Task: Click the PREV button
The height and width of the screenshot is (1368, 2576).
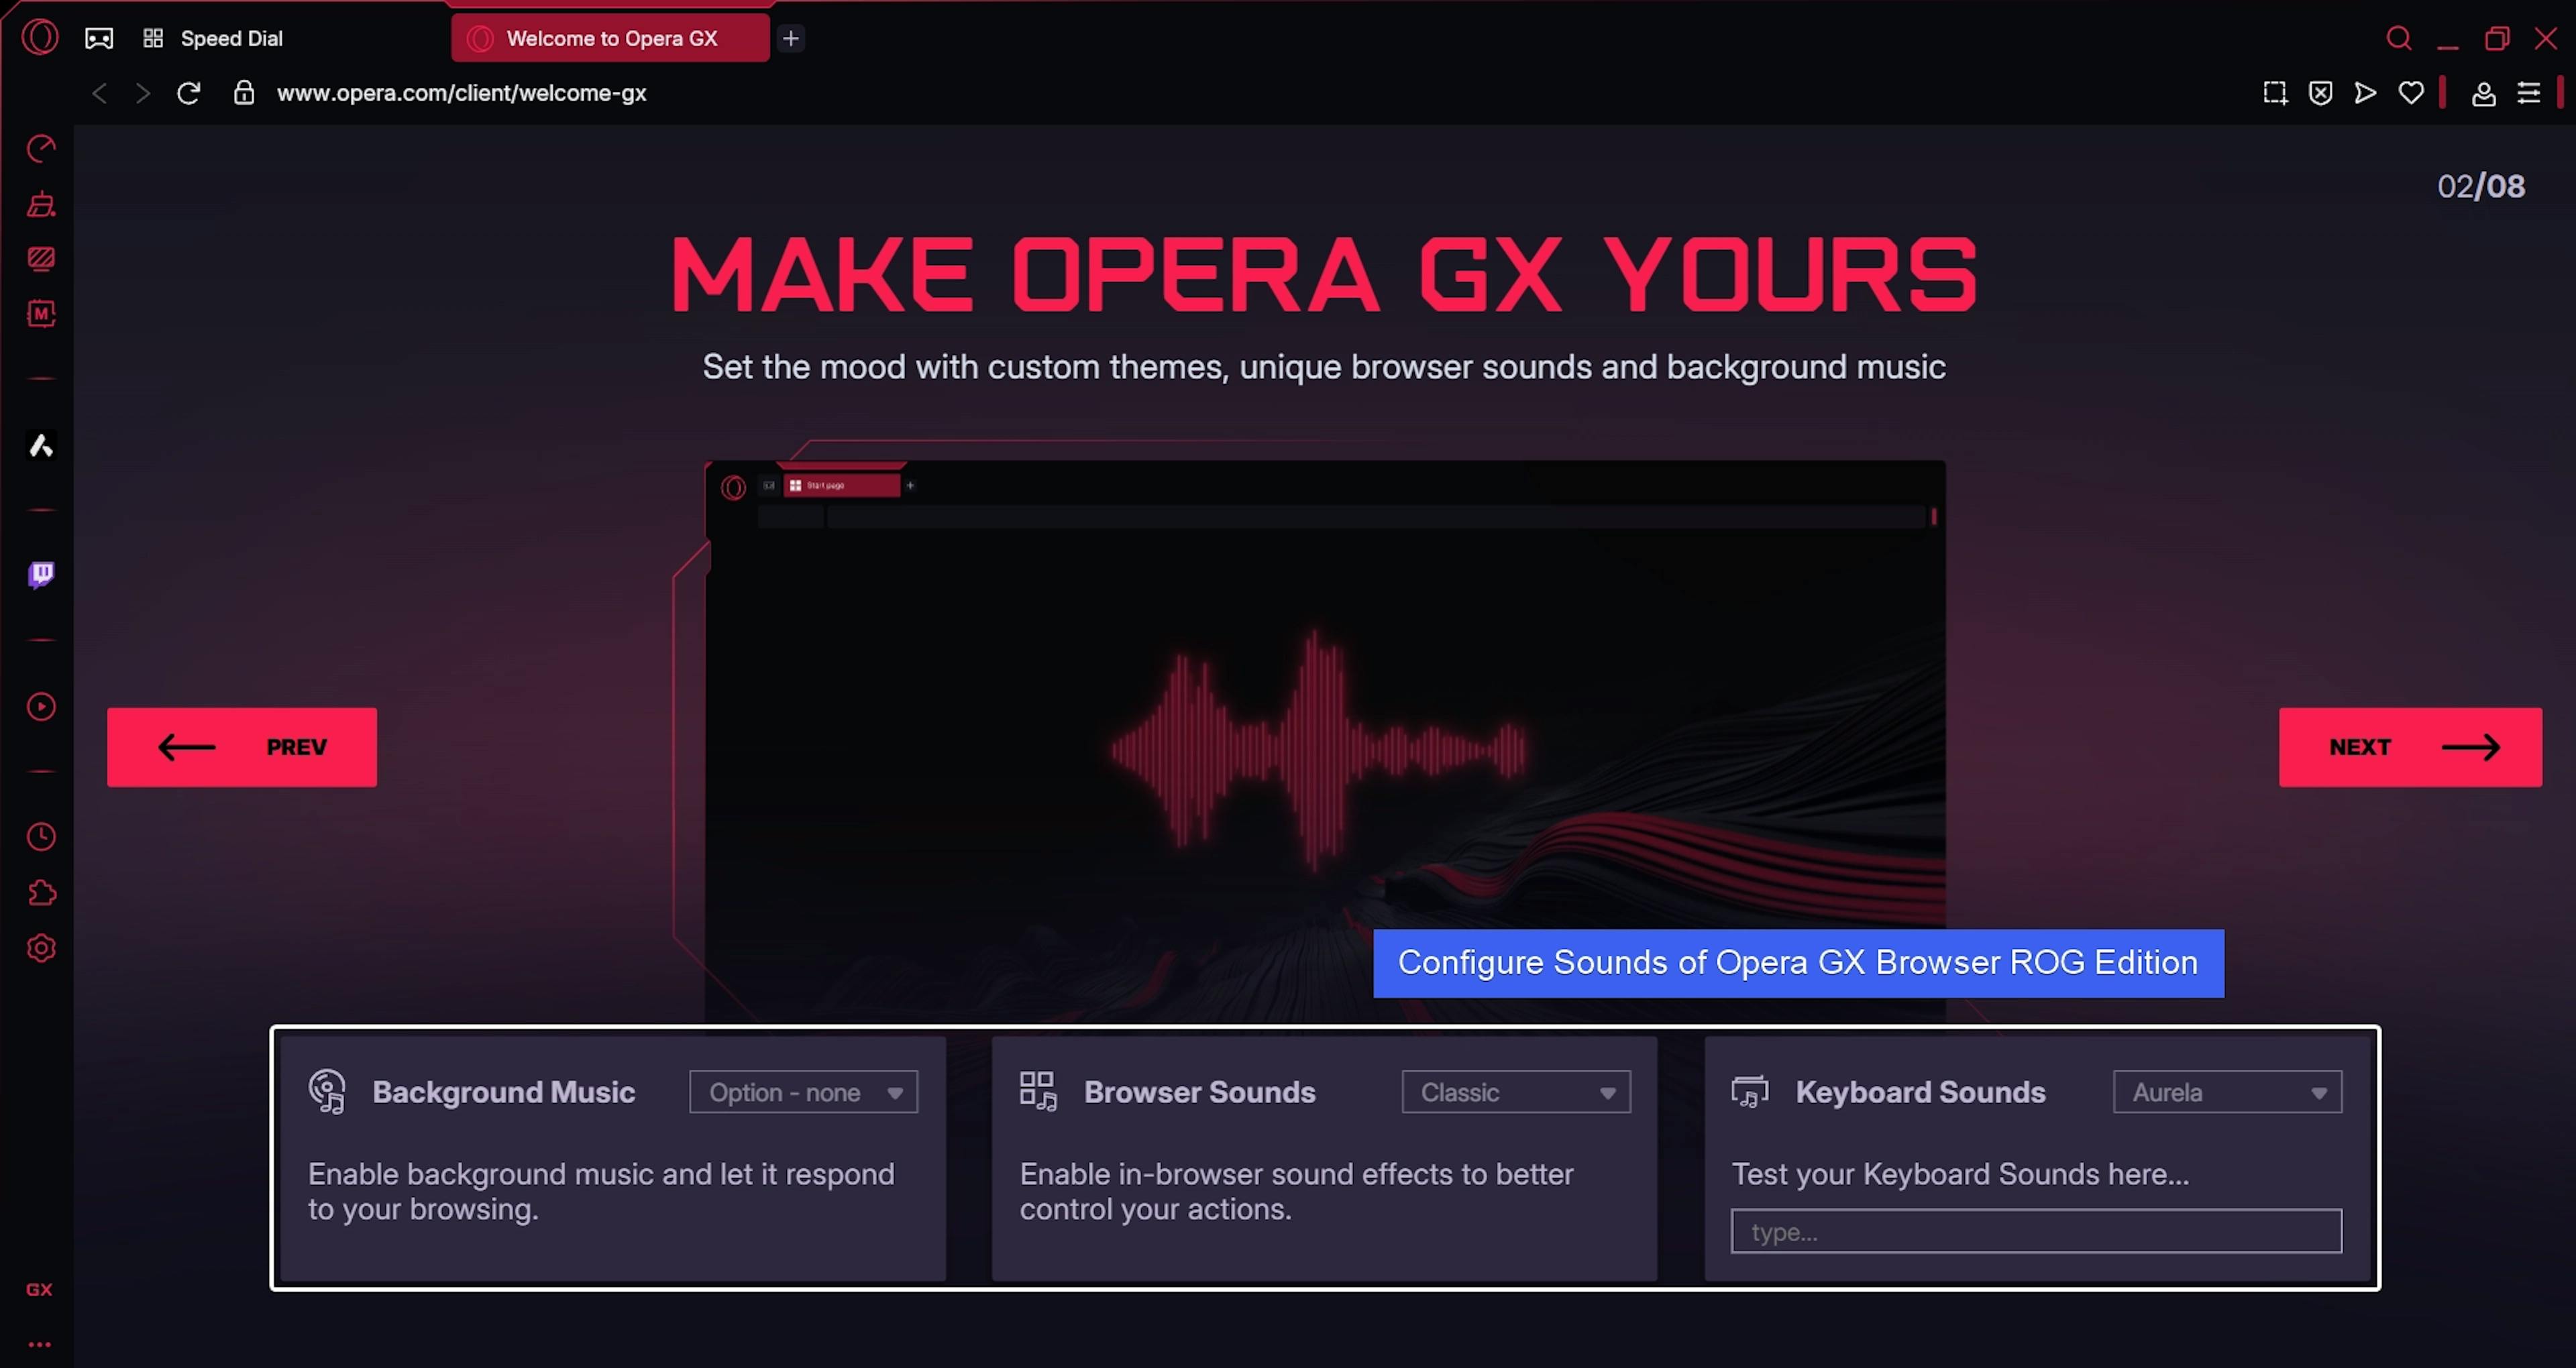Action: [242, 747]
